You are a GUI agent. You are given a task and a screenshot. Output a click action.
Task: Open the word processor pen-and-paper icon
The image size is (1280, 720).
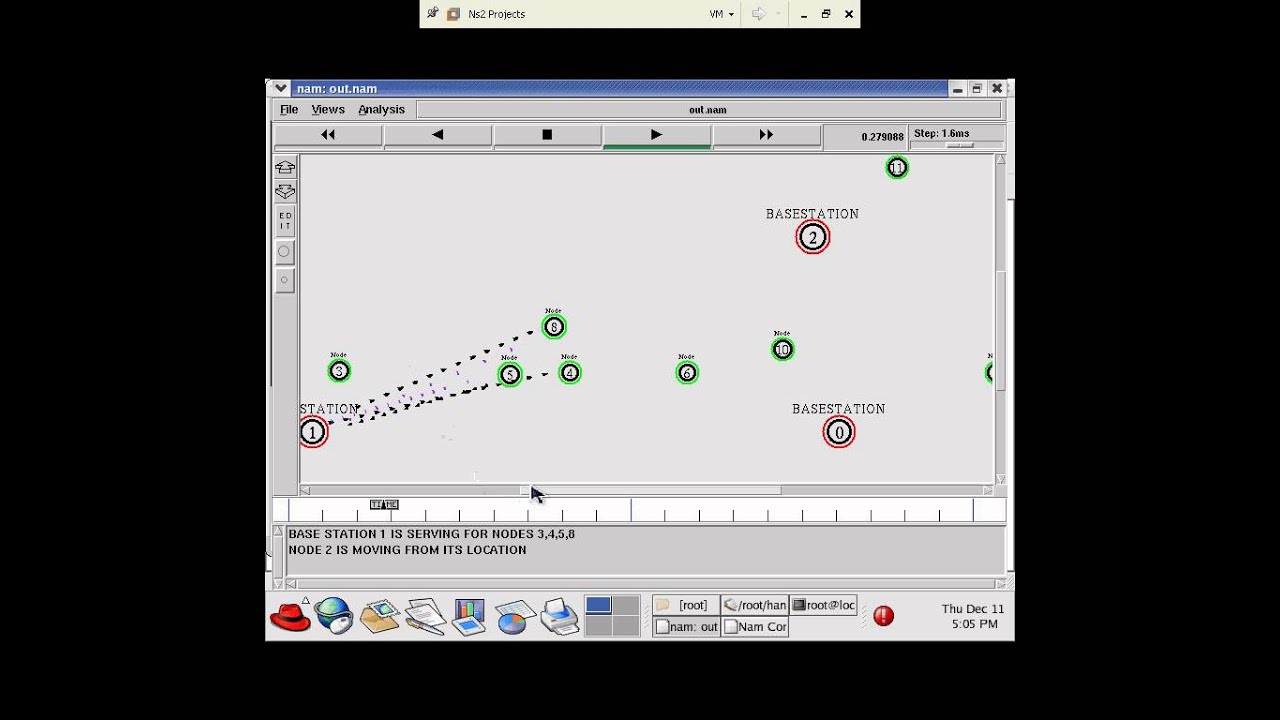[x=426, y=616]
